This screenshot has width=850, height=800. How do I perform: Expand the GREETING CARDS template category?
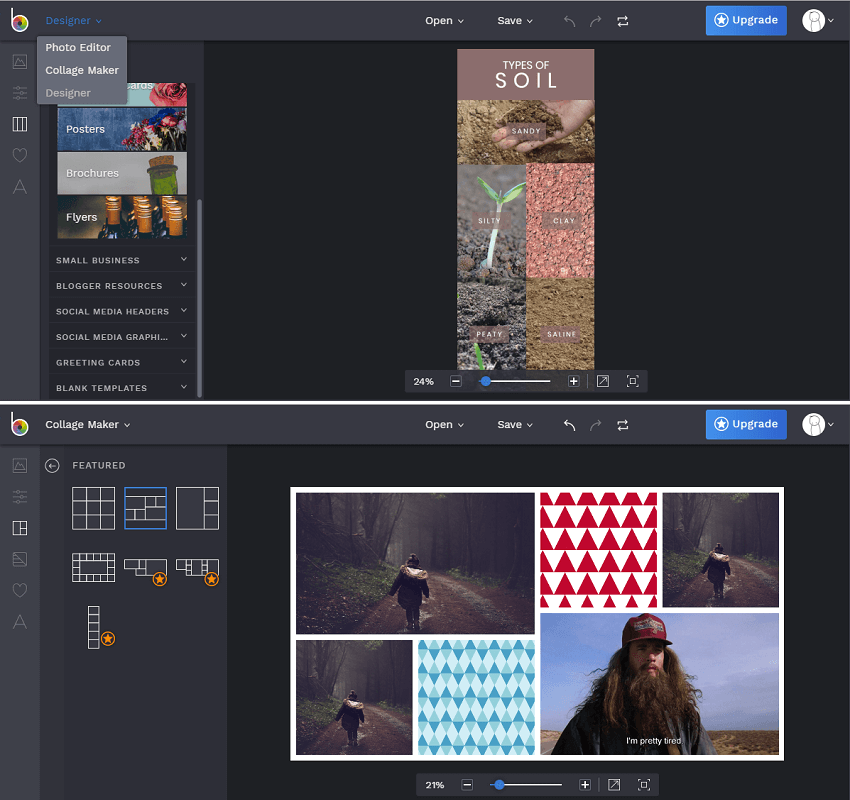pos(122,362)
